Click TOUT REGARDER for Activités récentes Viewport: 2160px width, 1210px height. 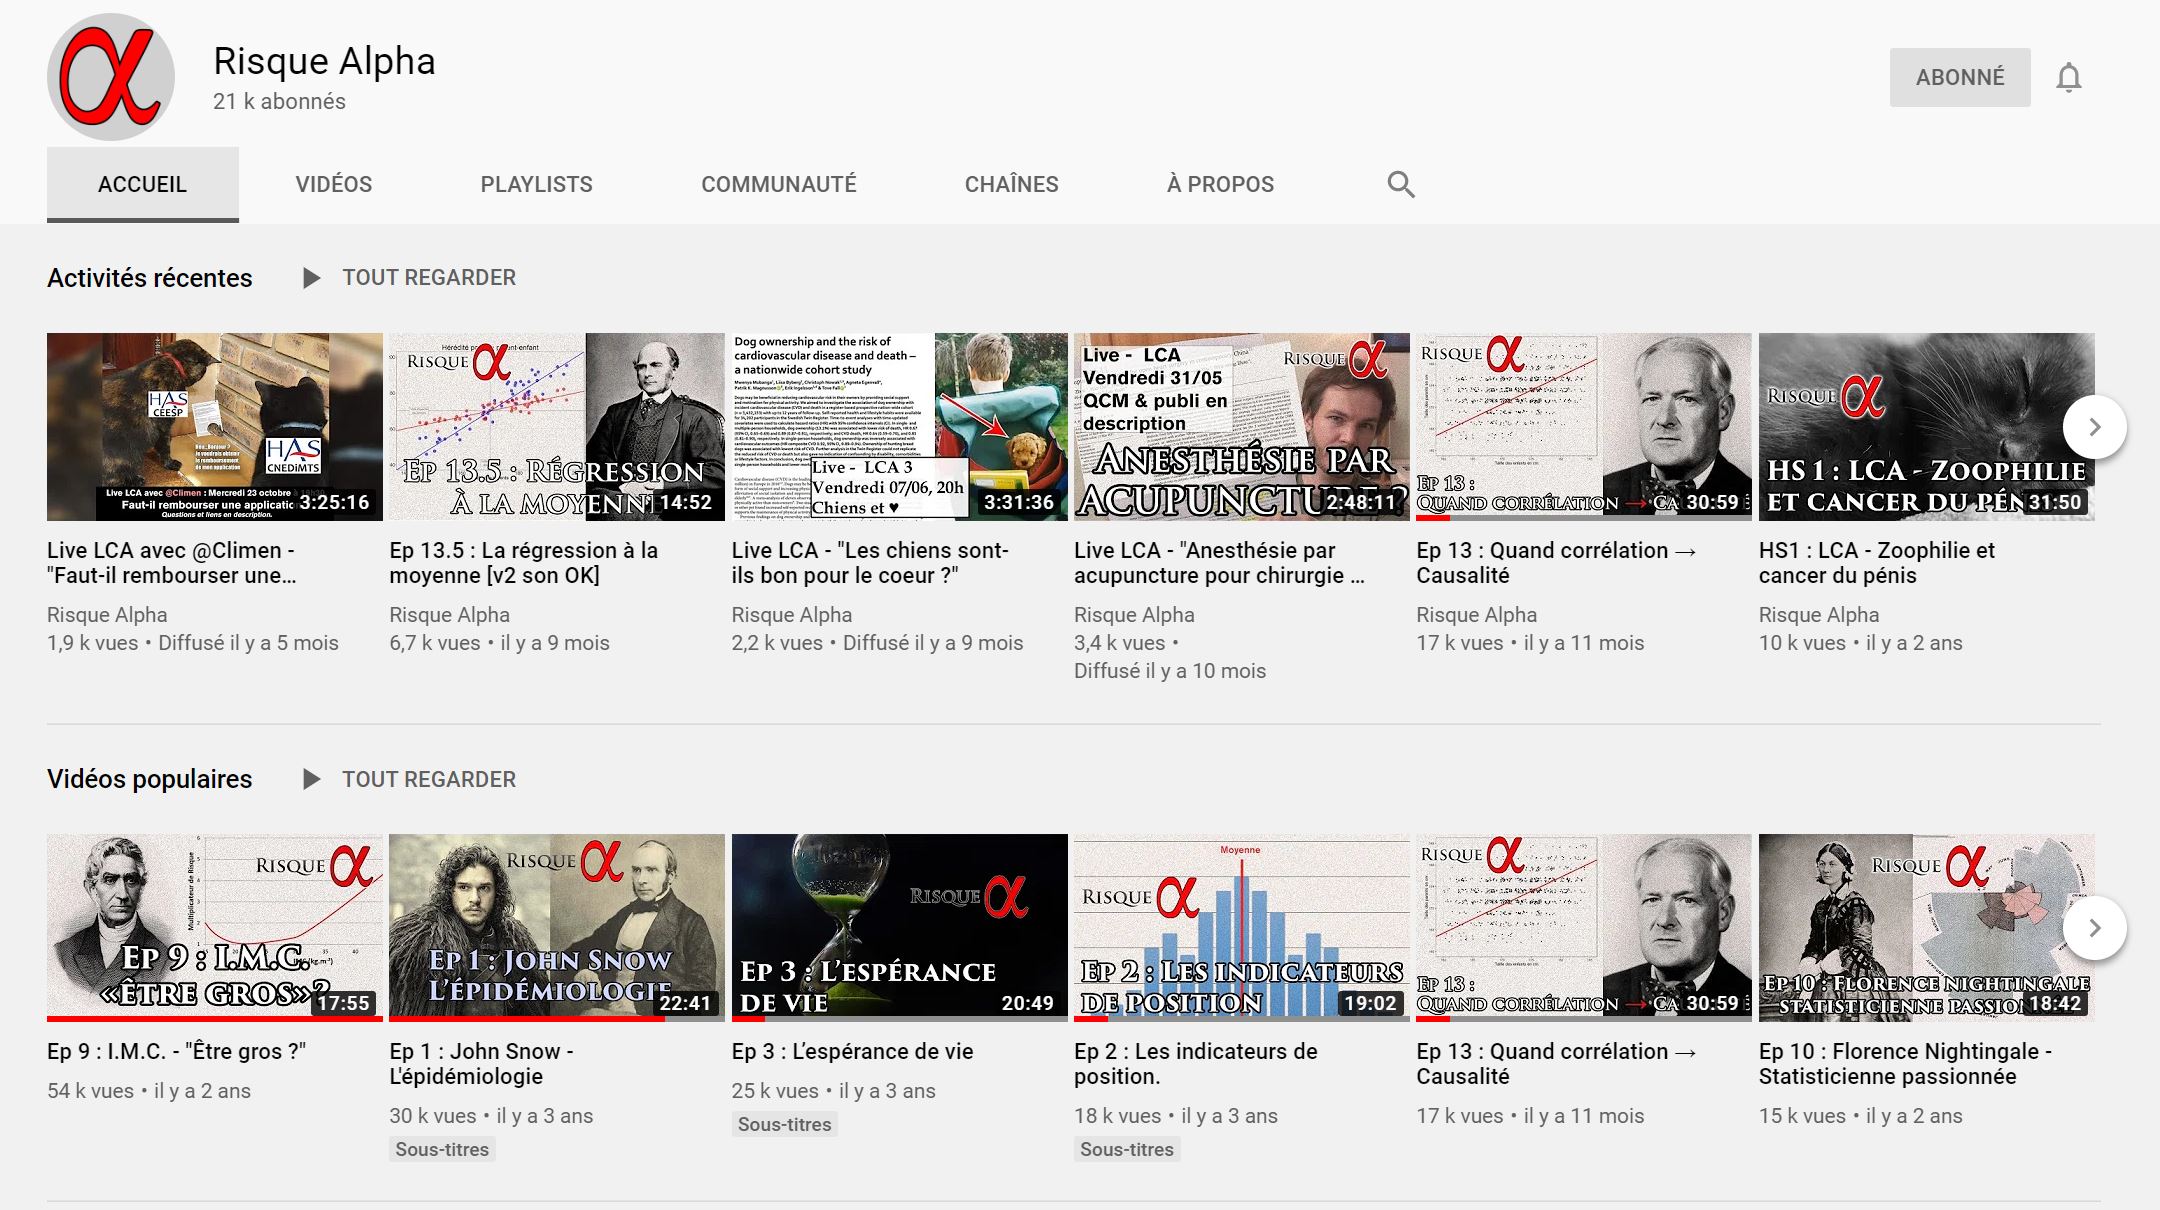coord(429,278)
